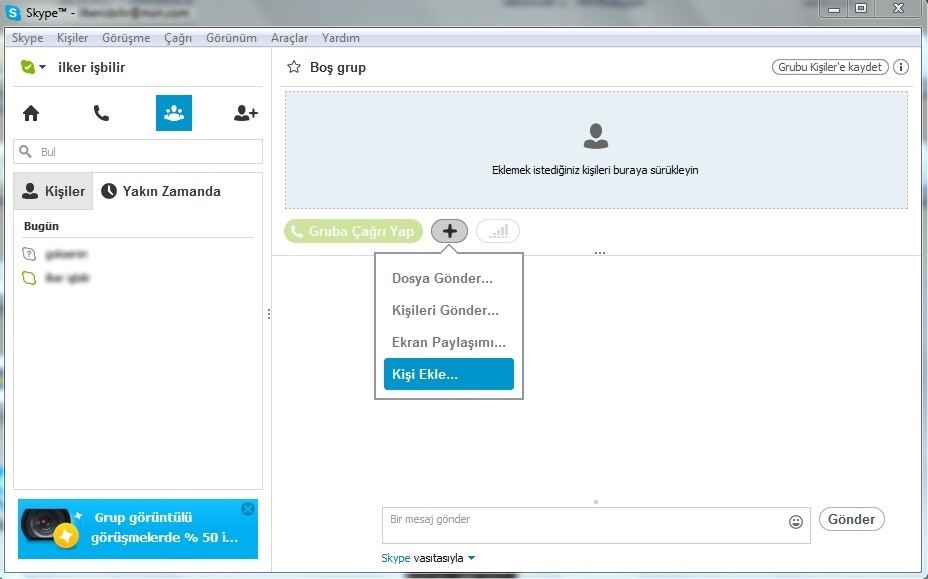The height and width of the screenshot is (579, 928).
Task: Close the Skype window
Action: point(898,8)
